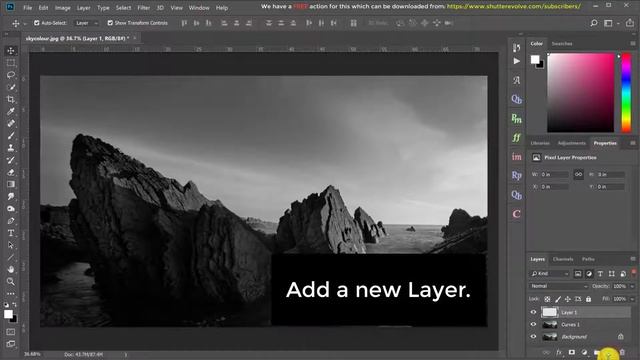Filter layers by pixel layers icon
The width and height of the screenshot is (640, 360).
(x=578, y=274)
